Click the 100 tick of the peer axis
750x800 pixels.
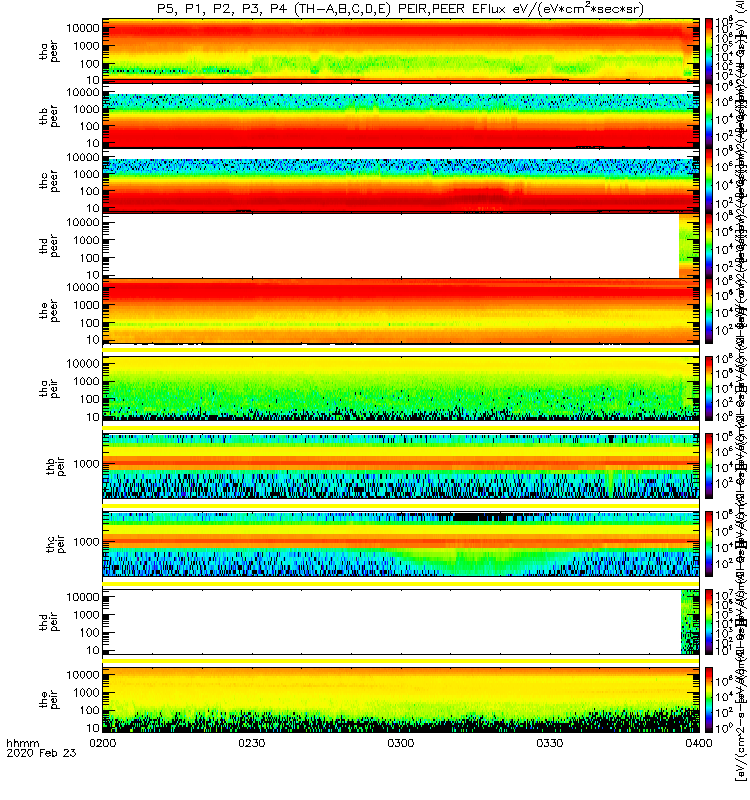click(x=89, y=323)
